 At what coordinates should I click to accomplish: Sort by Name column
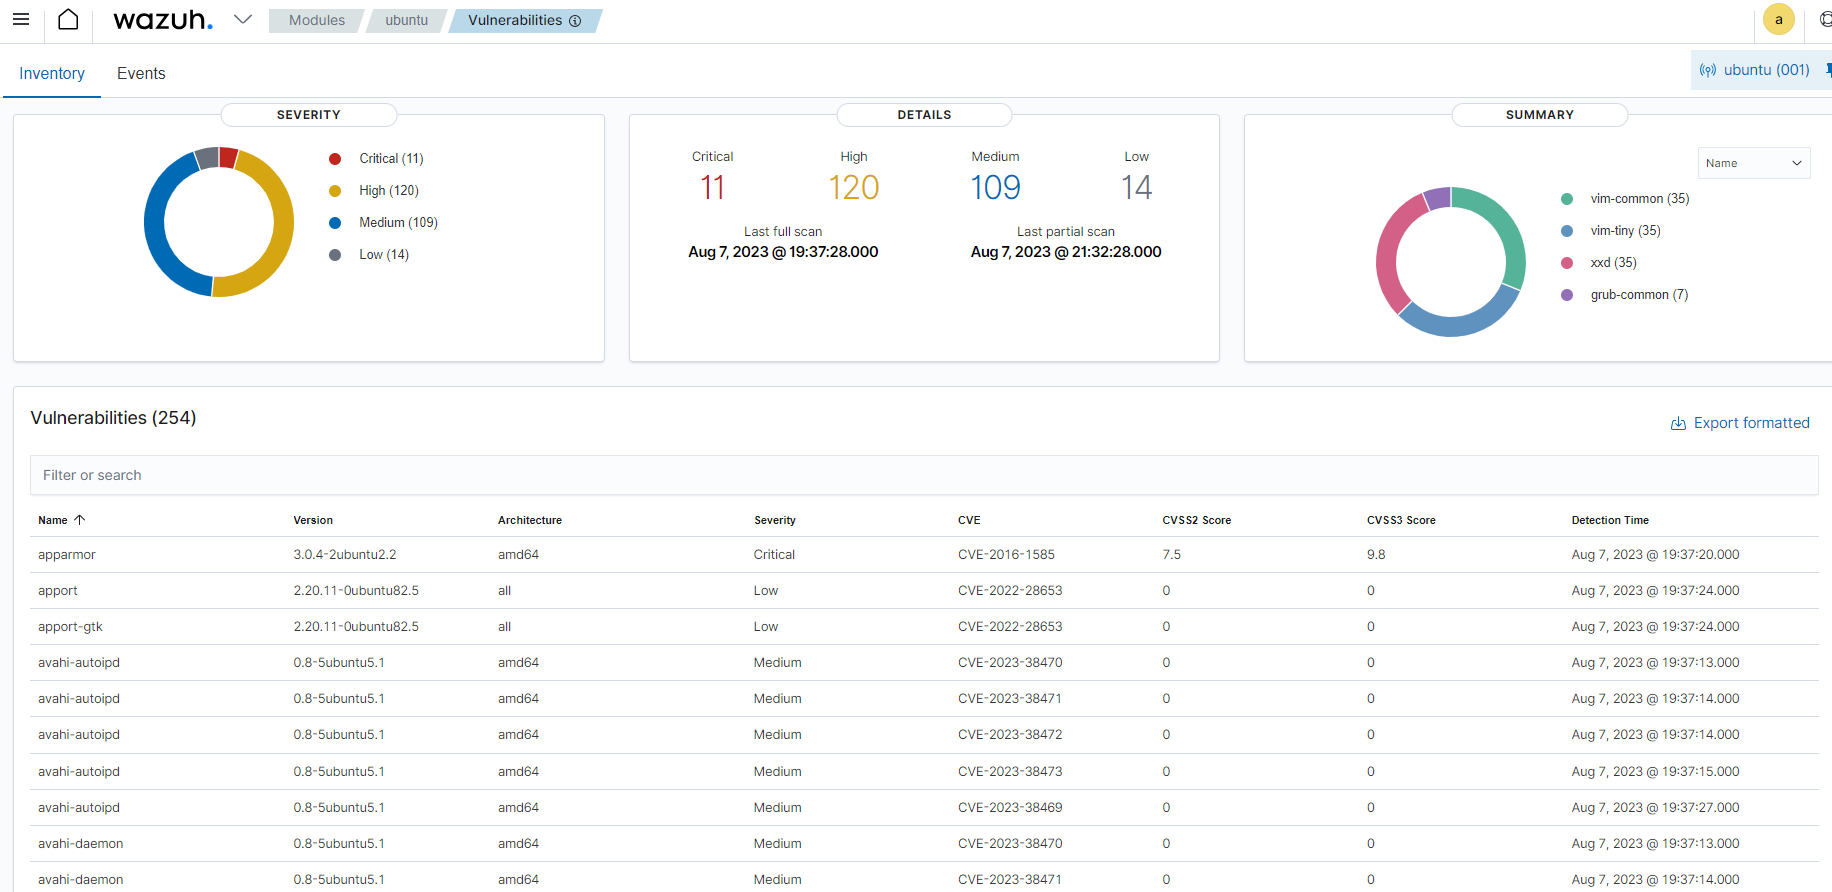[53, 520]
